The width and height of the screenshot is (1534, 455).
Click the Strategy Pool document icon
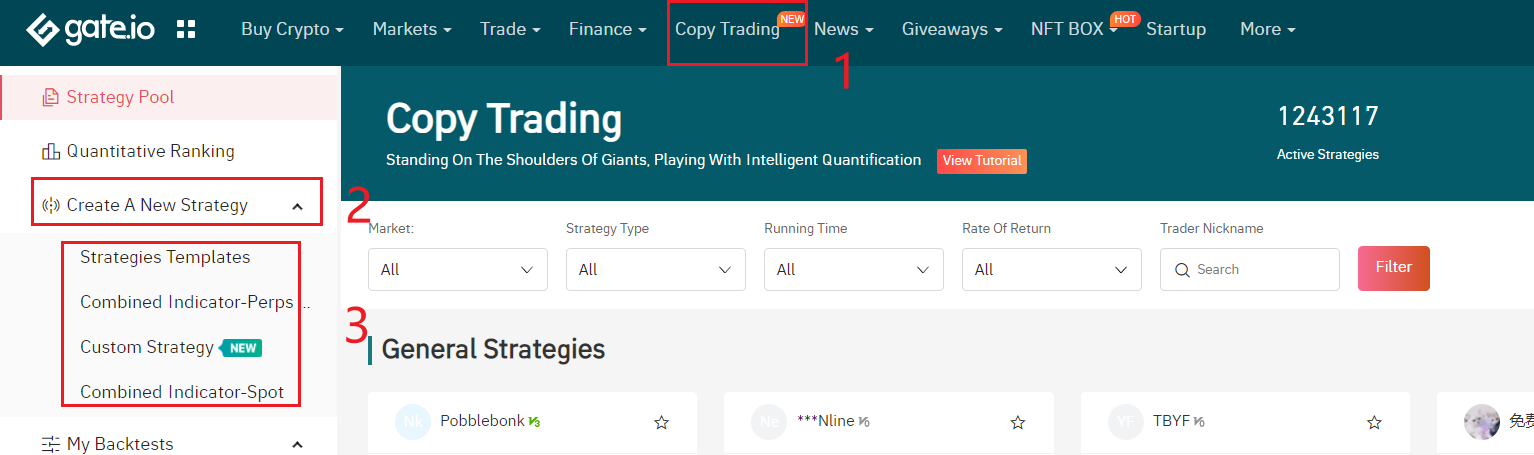point(50,97)
